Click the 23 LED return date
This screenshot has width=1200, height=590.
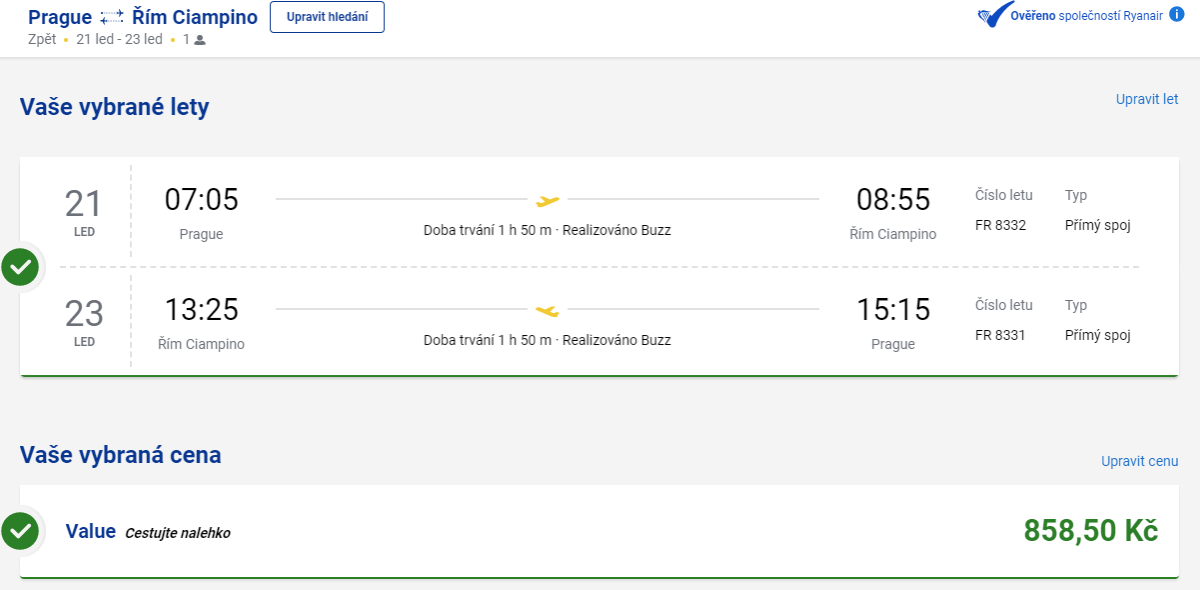[x=84, y=322]
